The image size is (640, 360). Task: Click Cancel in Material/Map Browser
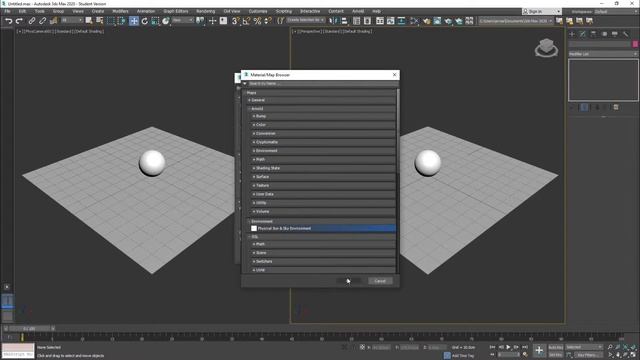coord(380,281)
